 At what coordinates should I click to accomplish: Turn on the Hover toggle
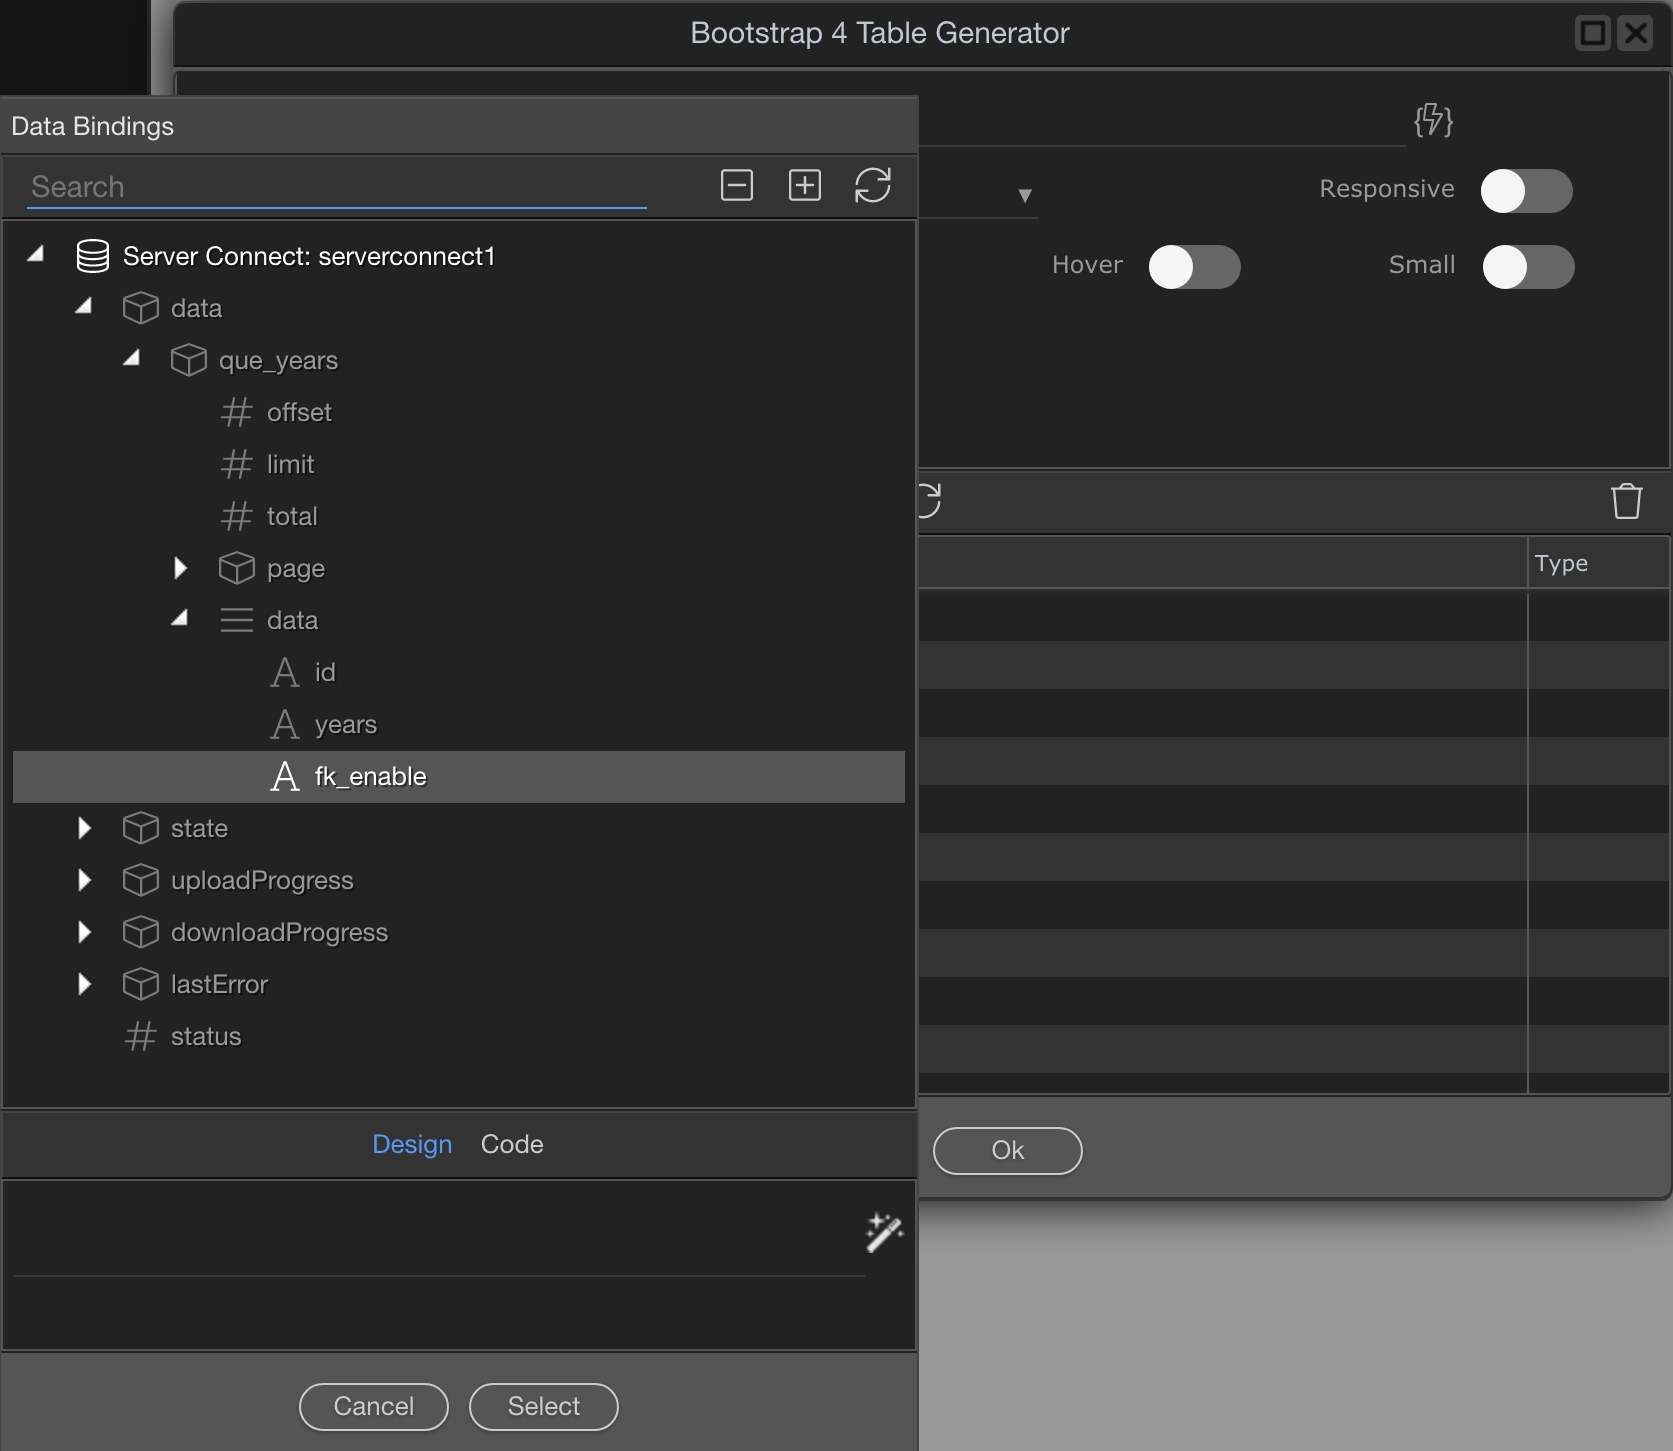coord(1194,267)
